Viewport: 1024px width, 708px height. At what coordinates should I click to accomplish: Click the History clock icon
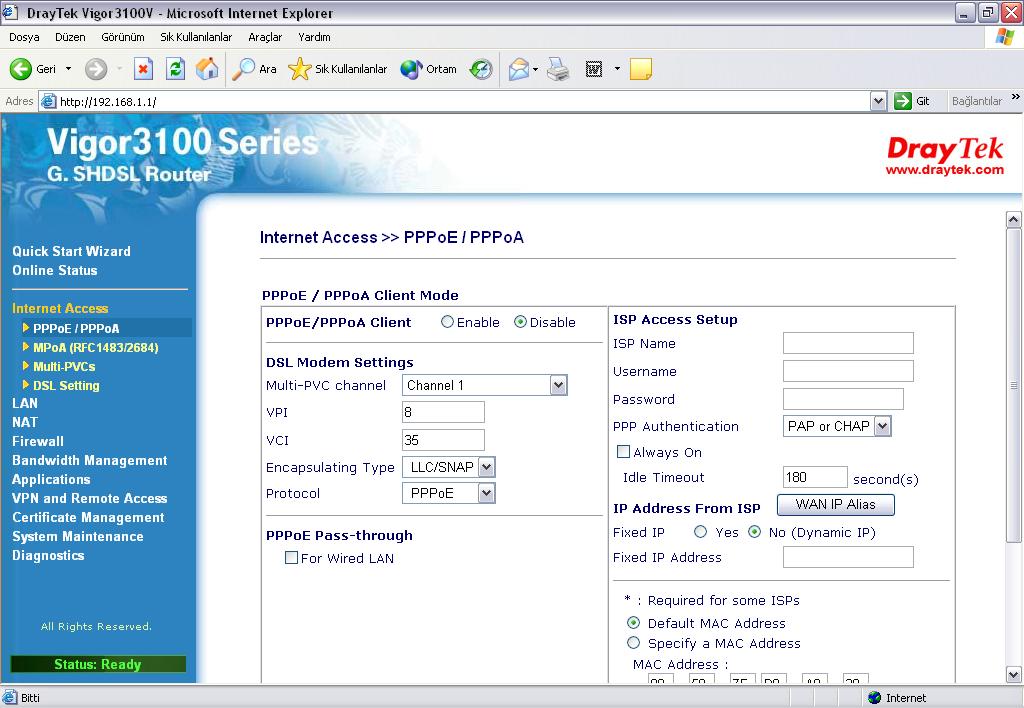click(x=481, y=69)
